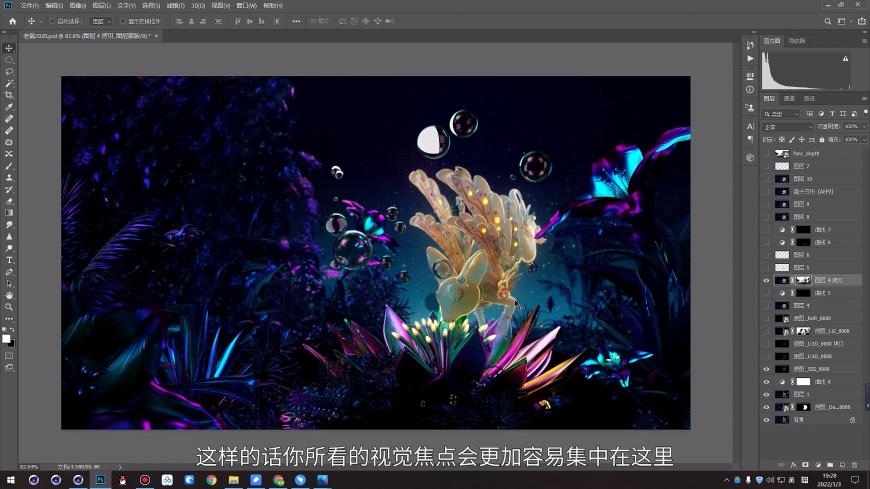Image resolution: width=870 pixels, height=489 pixels.
Task: Click the Delete layer trash icon
Action: click(x=854, y=465)
